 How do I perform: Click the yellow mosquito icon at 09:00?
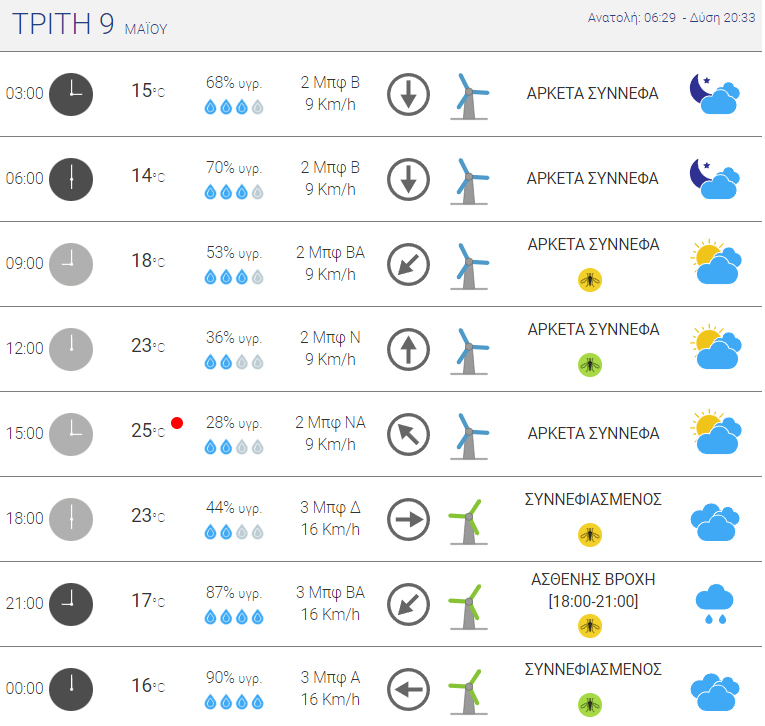pos(590,280)
